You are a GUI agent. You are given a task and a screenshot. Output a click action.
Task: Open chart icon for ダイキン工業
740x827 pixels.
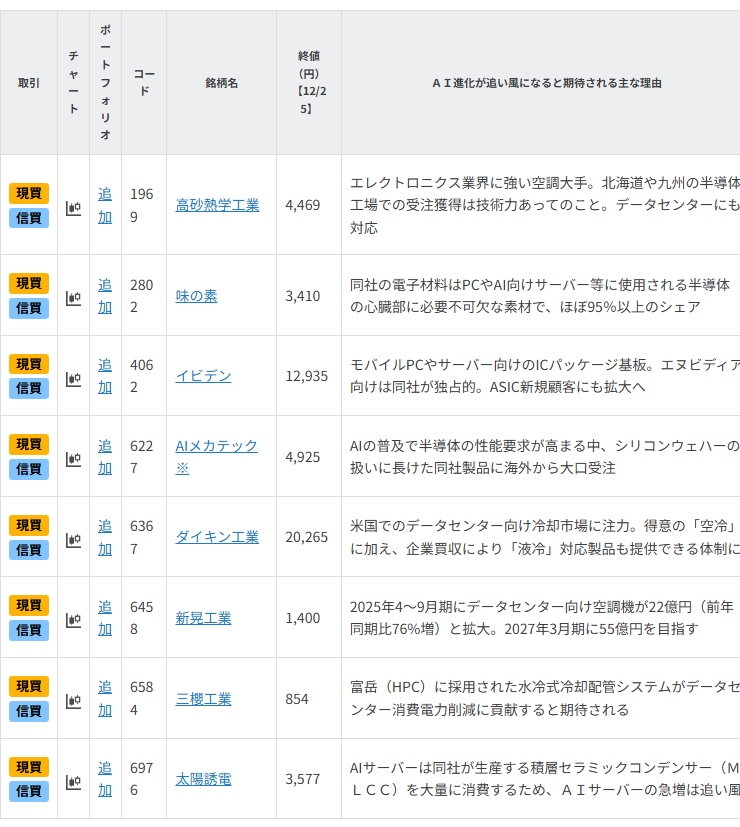[73, 539]
